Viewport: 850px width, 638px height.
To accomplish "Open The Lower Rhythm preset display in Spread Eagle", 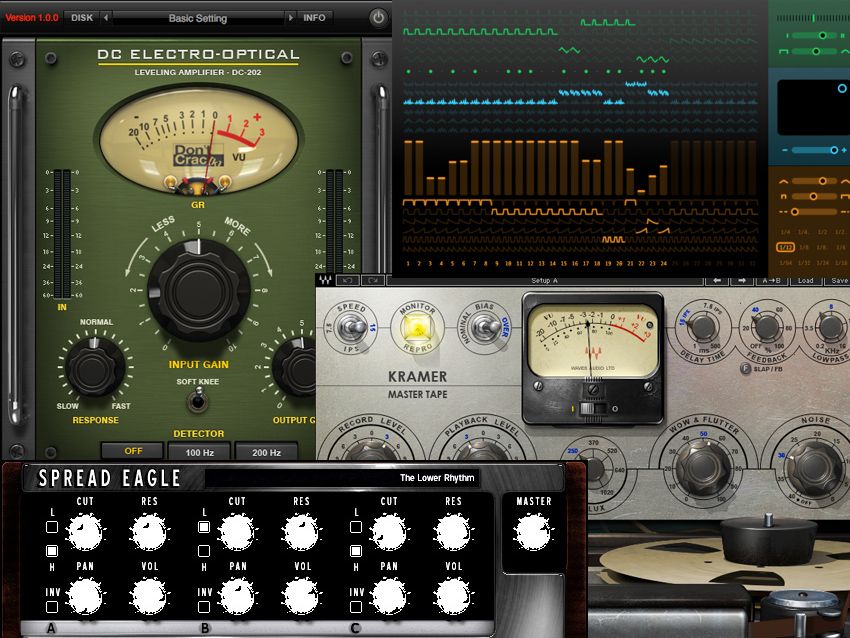I will click(x=343, y=478).
